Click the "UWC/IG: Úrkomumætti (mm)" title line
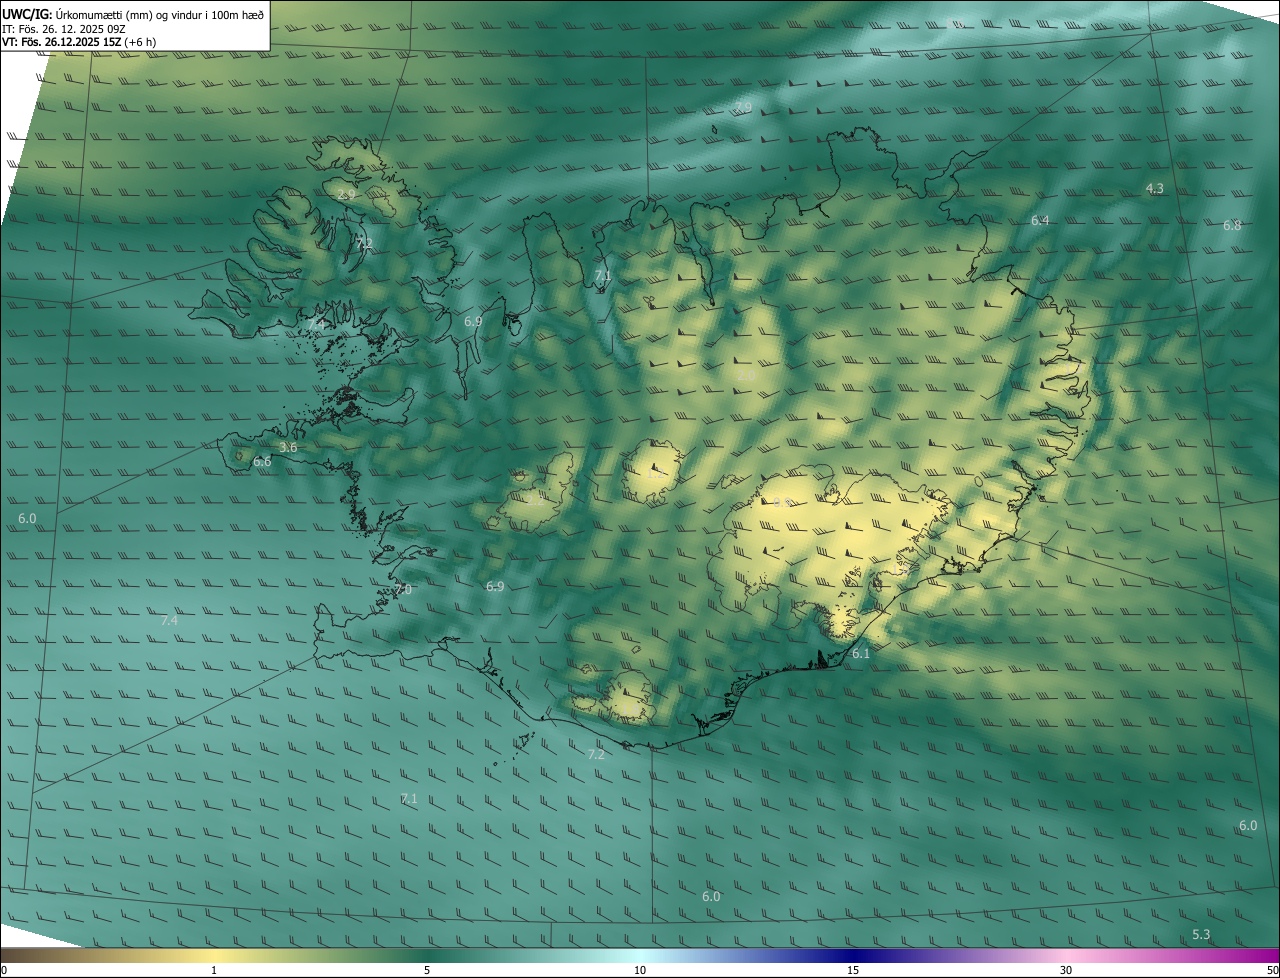The image size is (1280, 978). pyautogui.click(x=133, y=14)
